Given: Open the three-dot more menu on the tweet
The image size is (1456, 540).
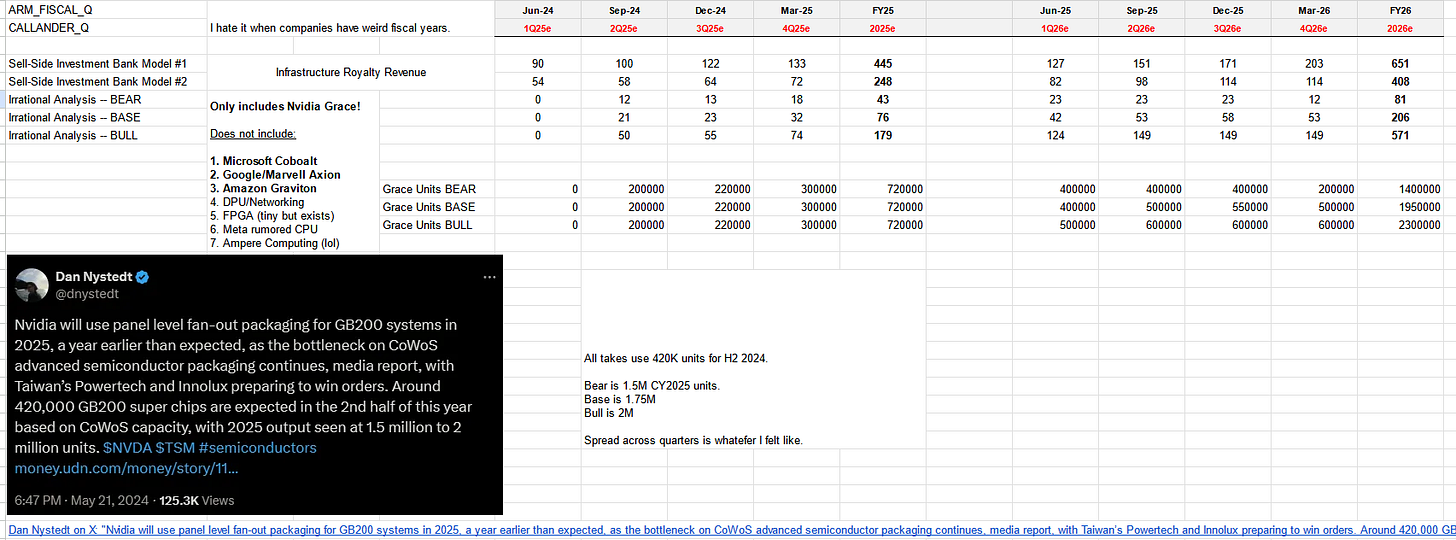Looking at the screenshot, I should (x=489, y=276).
